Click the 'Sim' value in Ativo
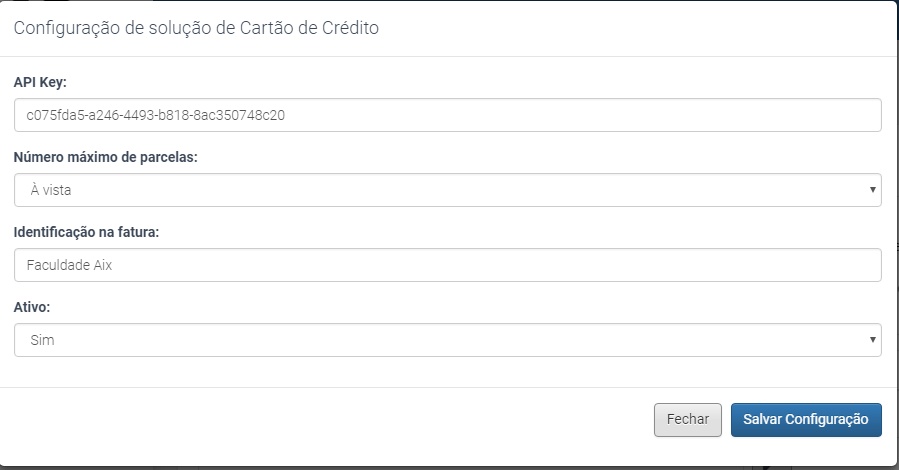 (42, 340)
